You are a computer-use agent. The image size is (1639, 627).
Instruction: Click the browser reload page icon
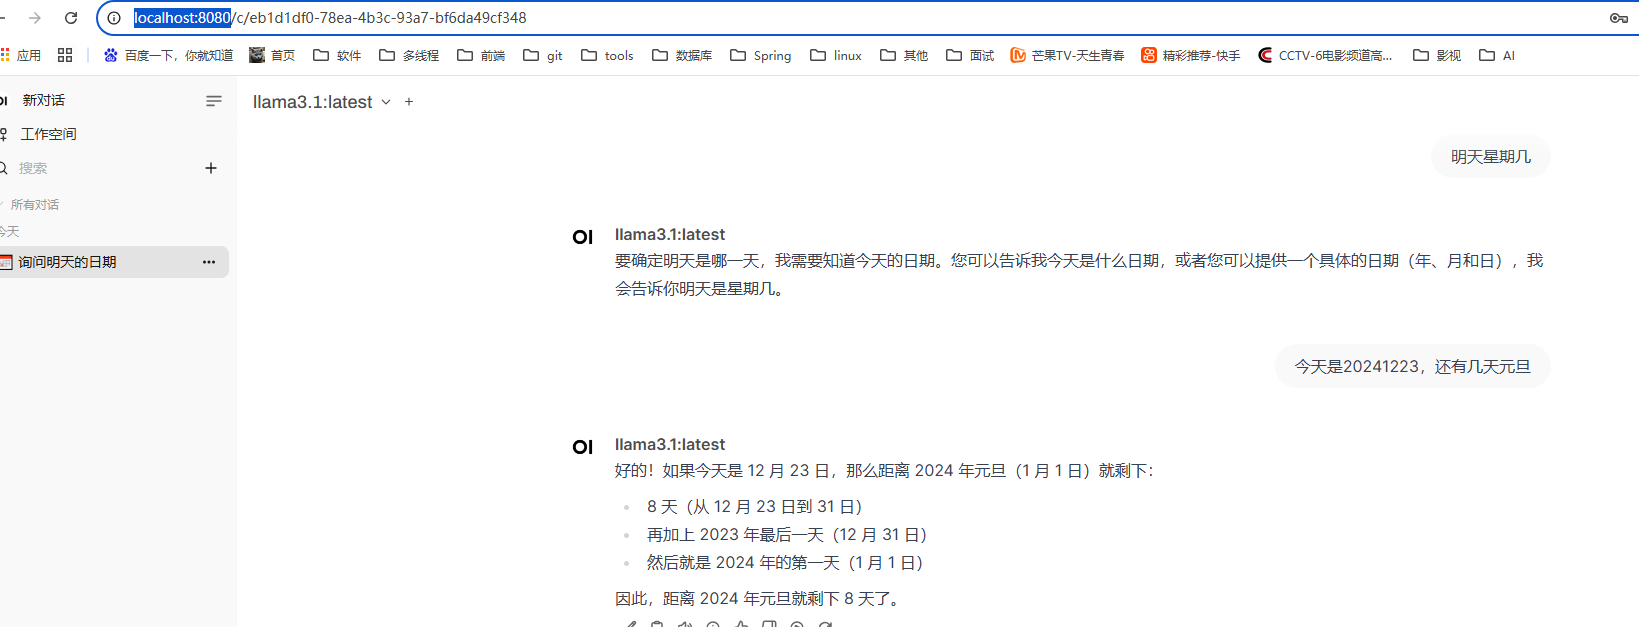tap(71, 18)
